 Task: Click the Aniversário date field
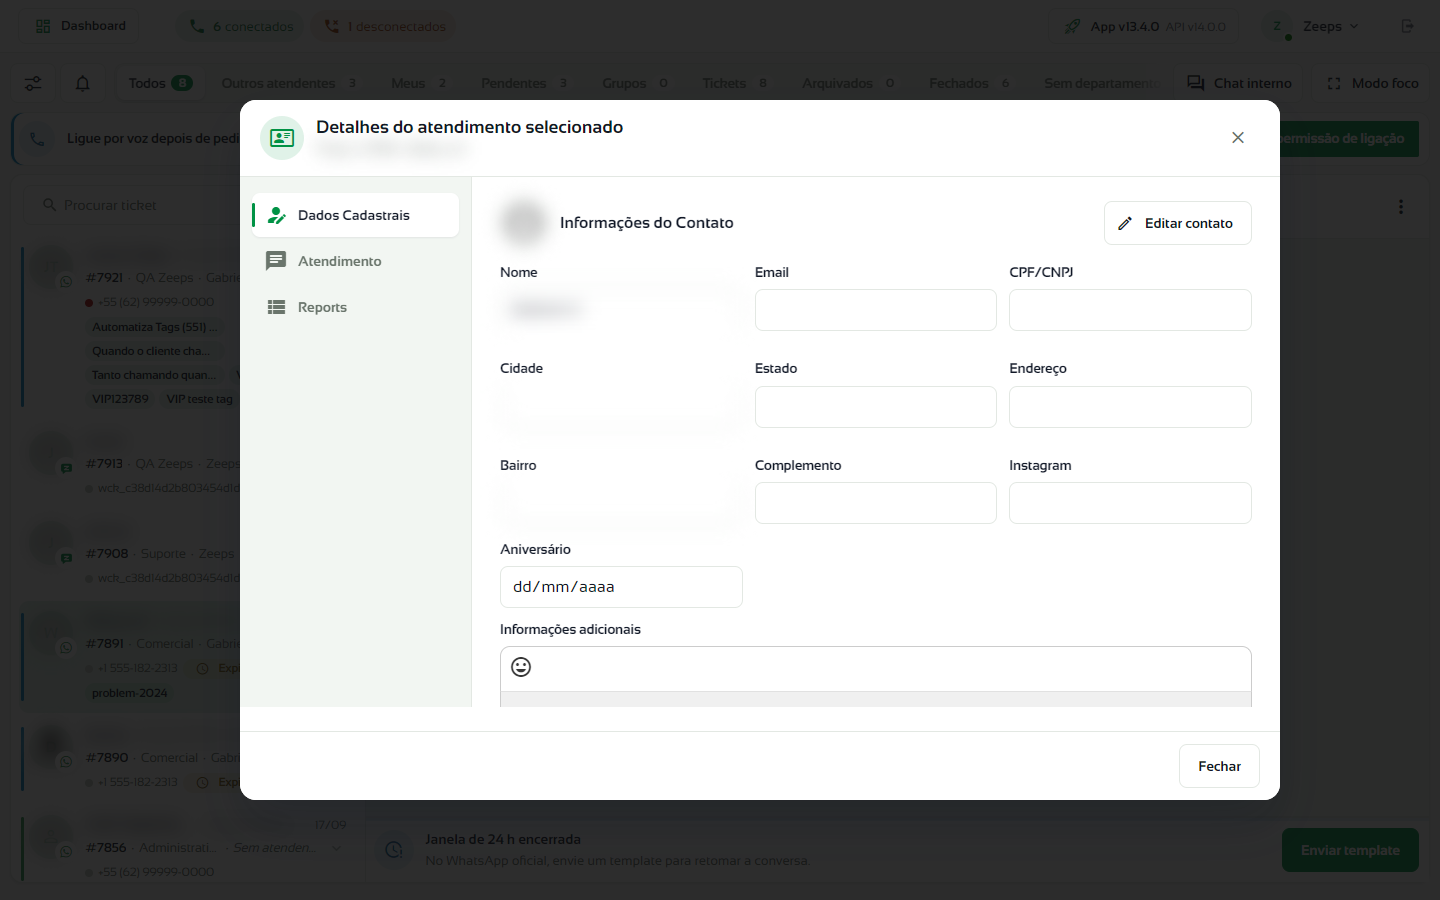coord(621,587)
